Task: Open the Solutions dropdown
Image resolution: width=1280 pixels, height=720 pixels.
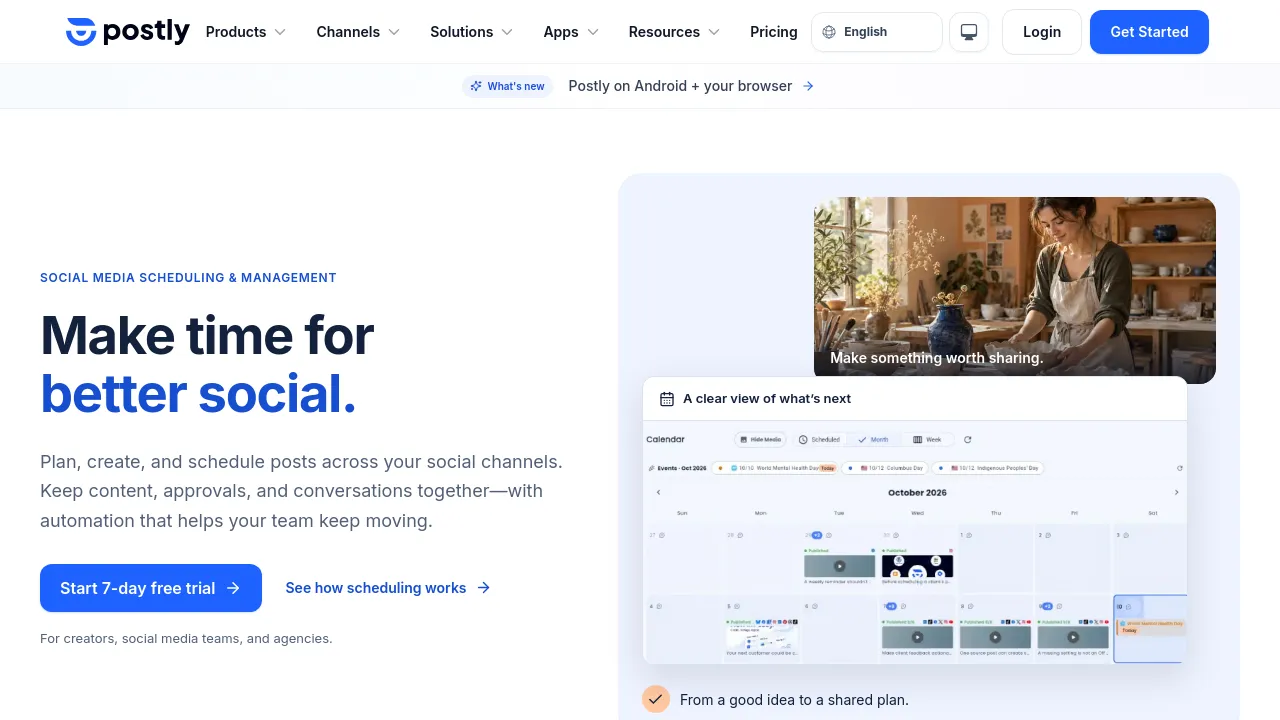Action: (x=472, y=32)
